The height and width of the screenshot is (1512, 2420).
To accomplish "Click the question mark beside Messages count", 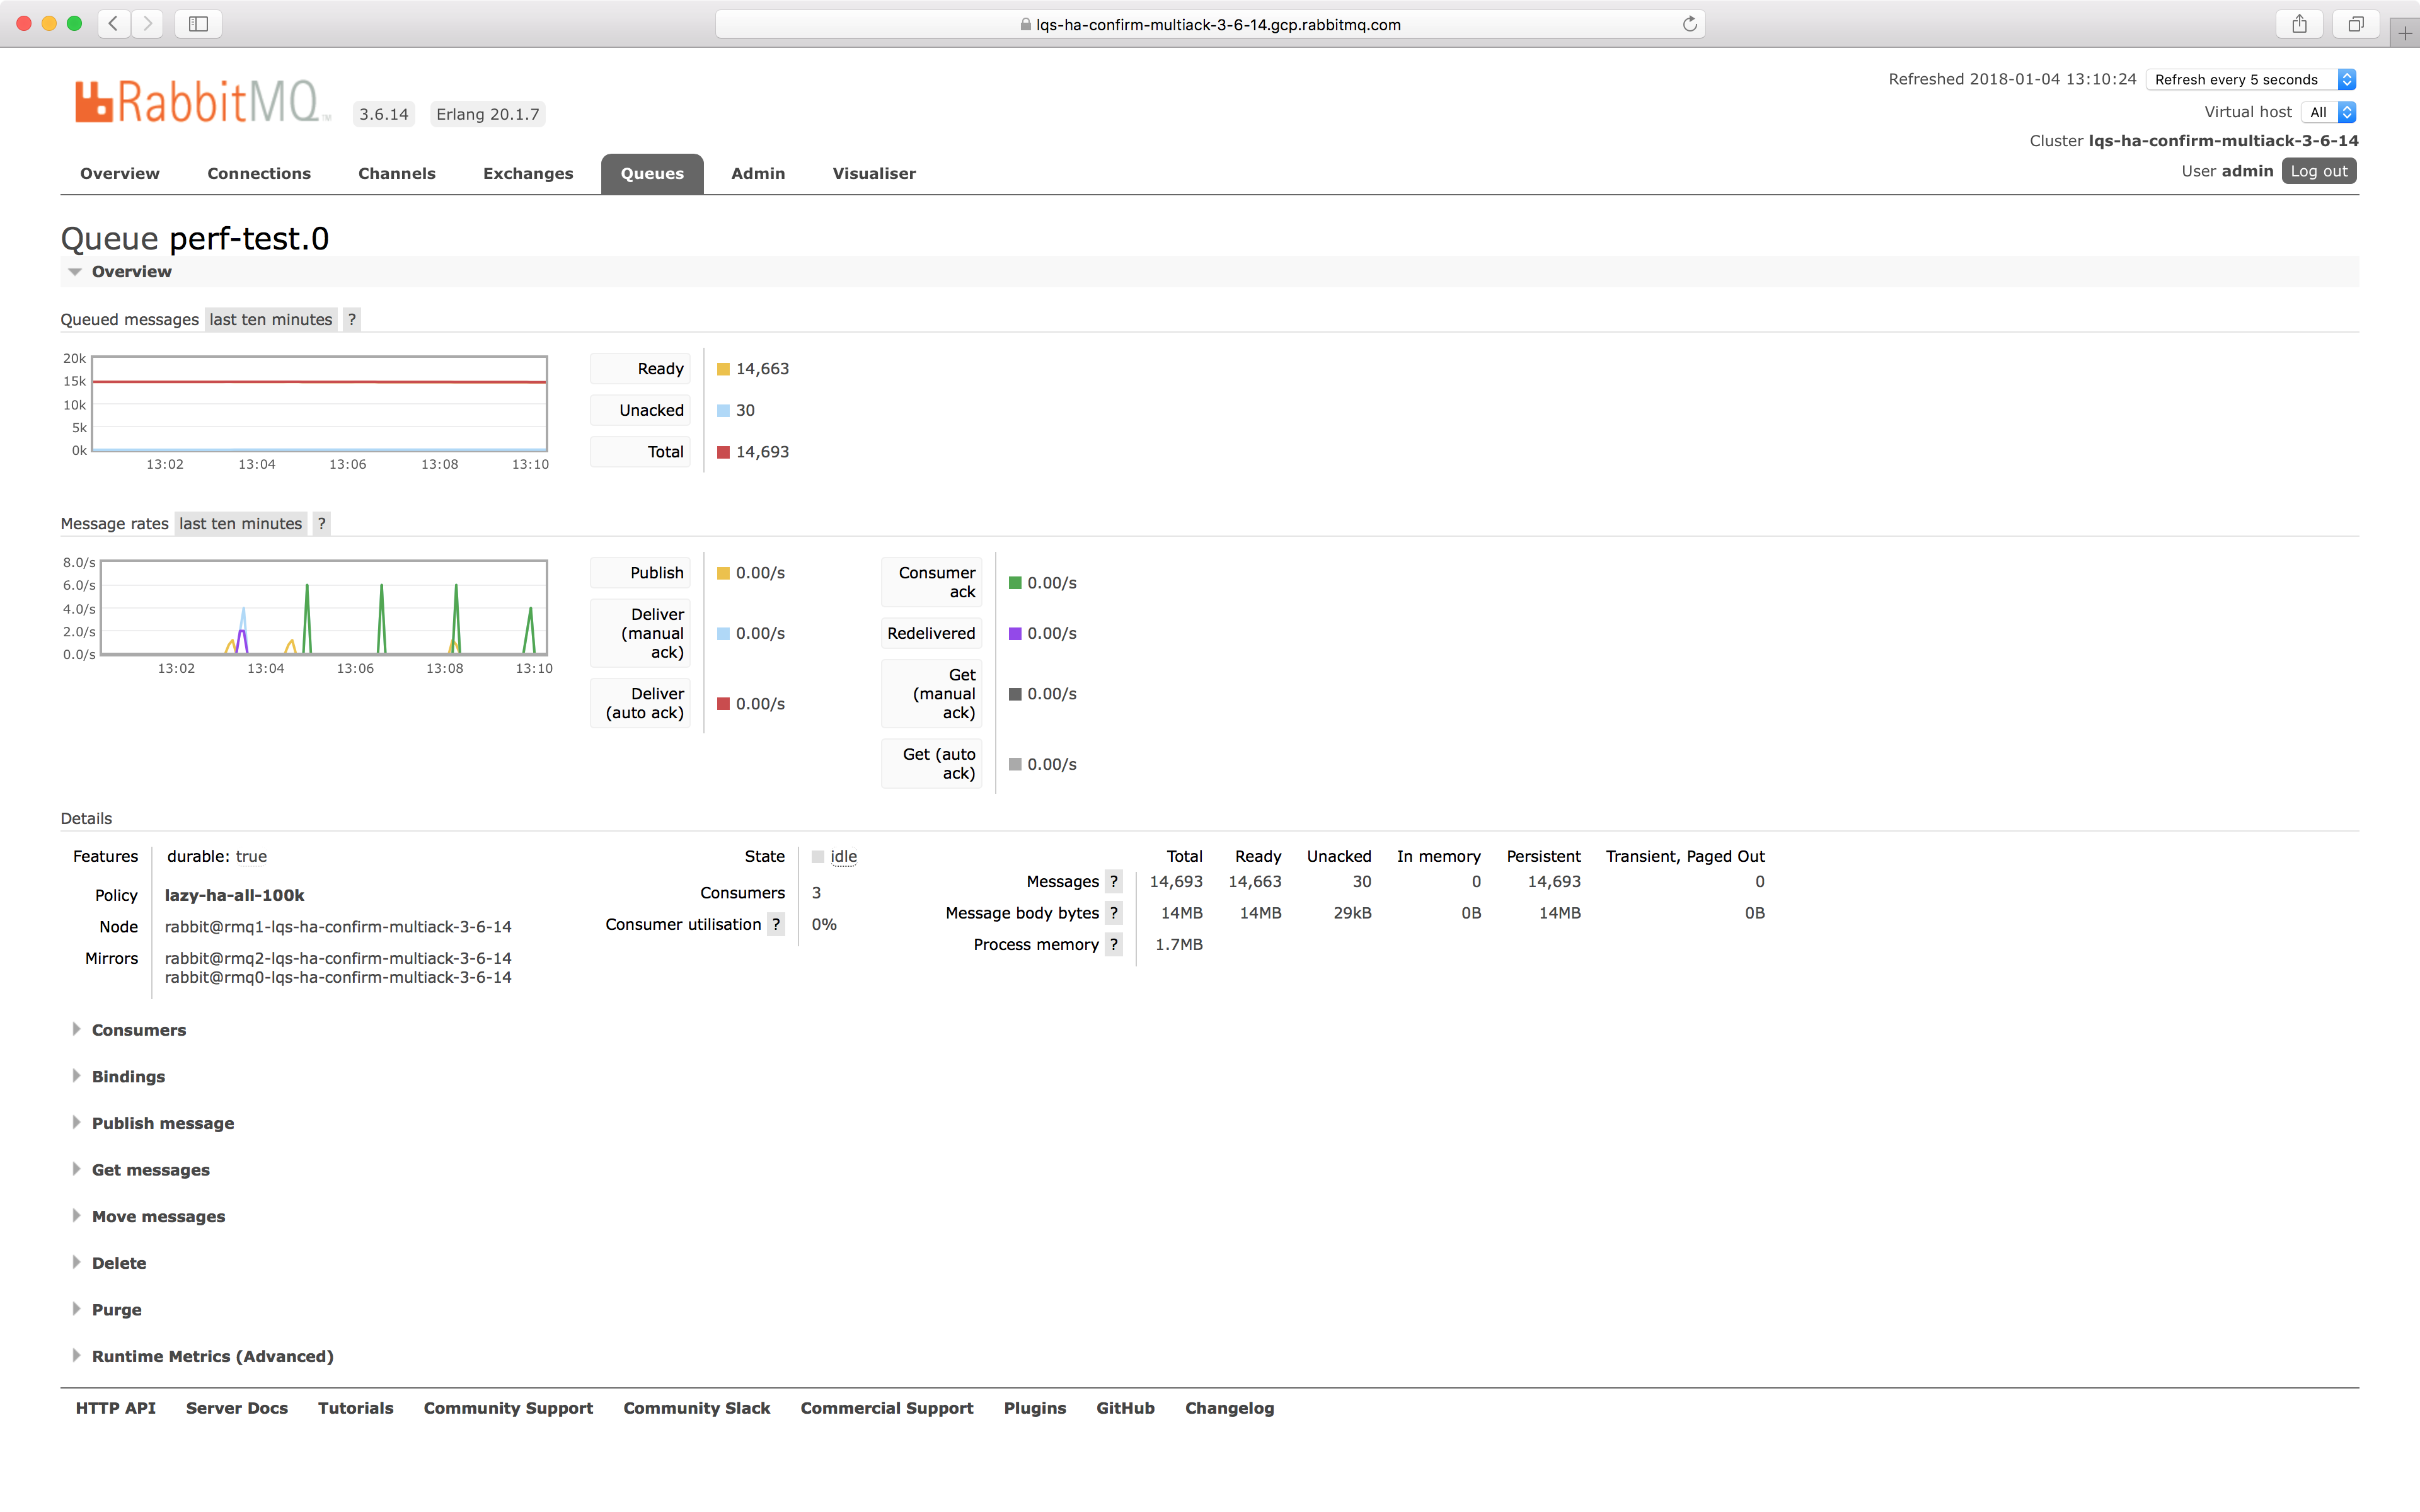I will [x=1114, y=881].
